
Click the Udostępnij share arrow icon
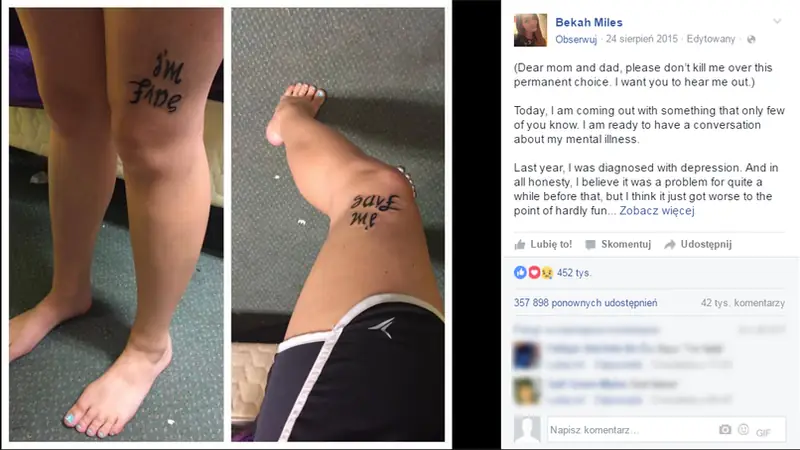tap(669, 245)
